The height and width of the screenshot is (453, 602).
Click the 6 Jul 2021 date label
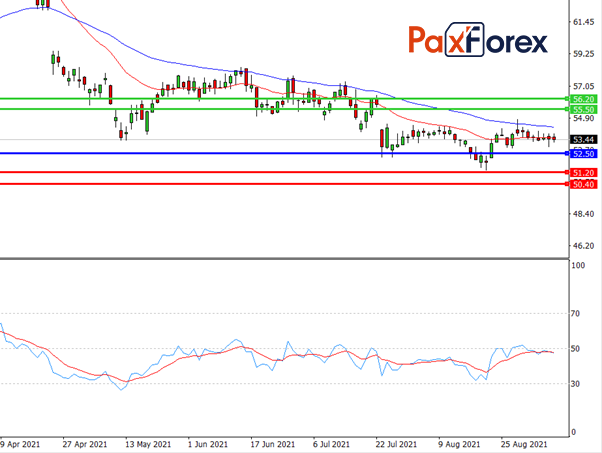tap(331, 444)
